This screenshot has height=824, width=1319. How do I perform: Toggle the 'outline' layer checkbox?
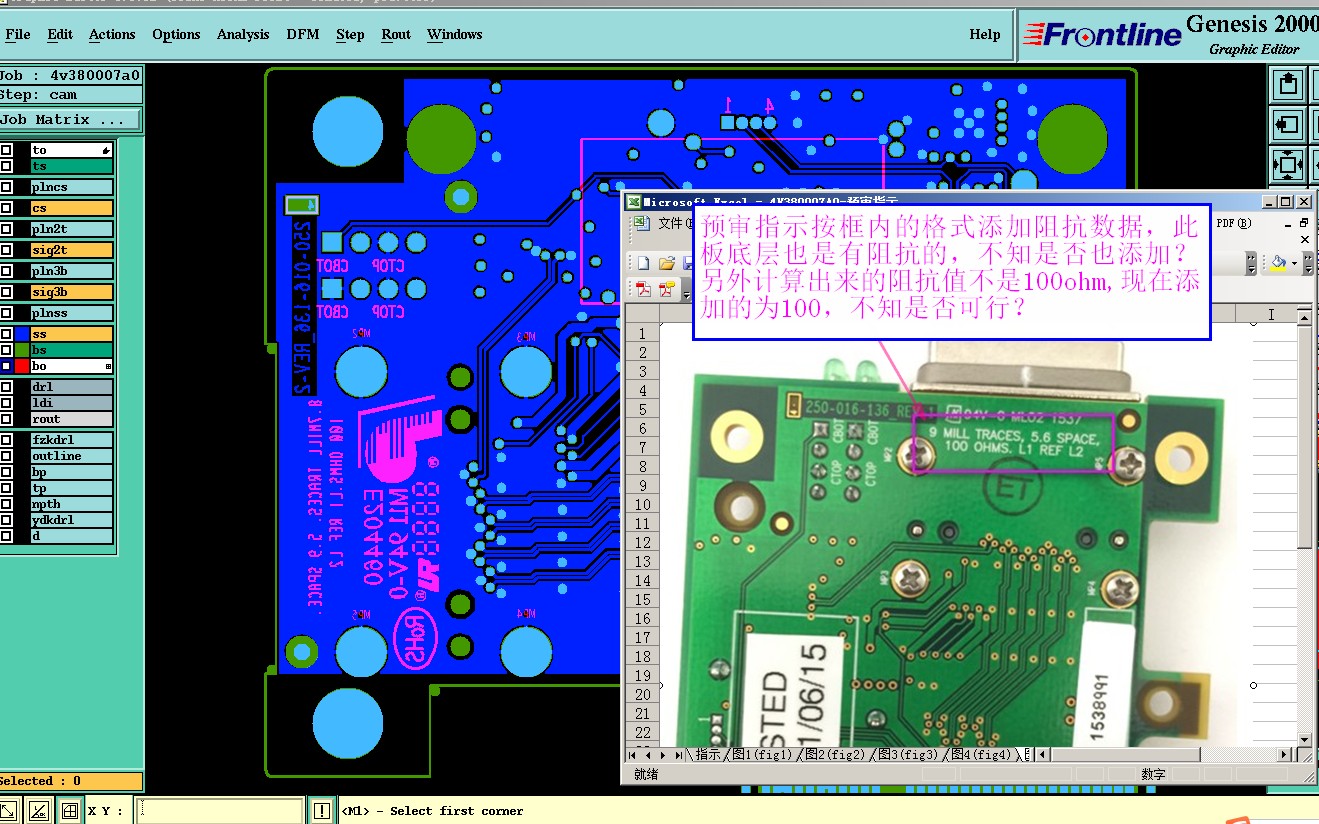coord(7,456)
